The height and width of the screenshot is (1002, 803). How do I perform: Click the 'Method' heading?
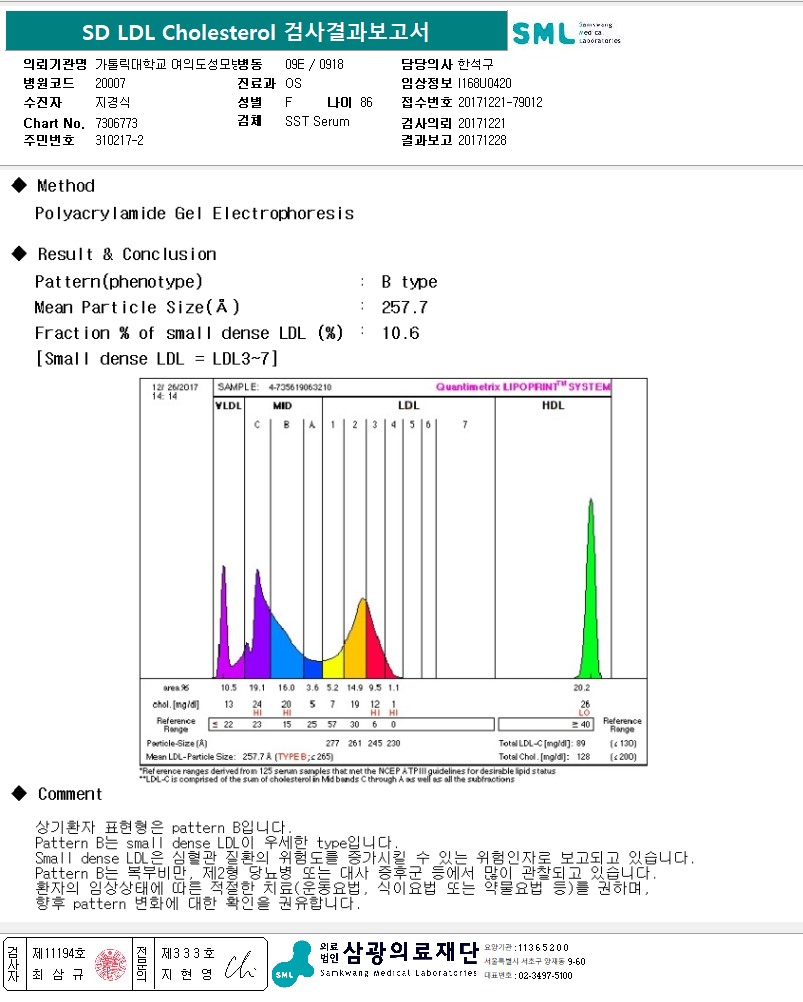pos(66,186)
